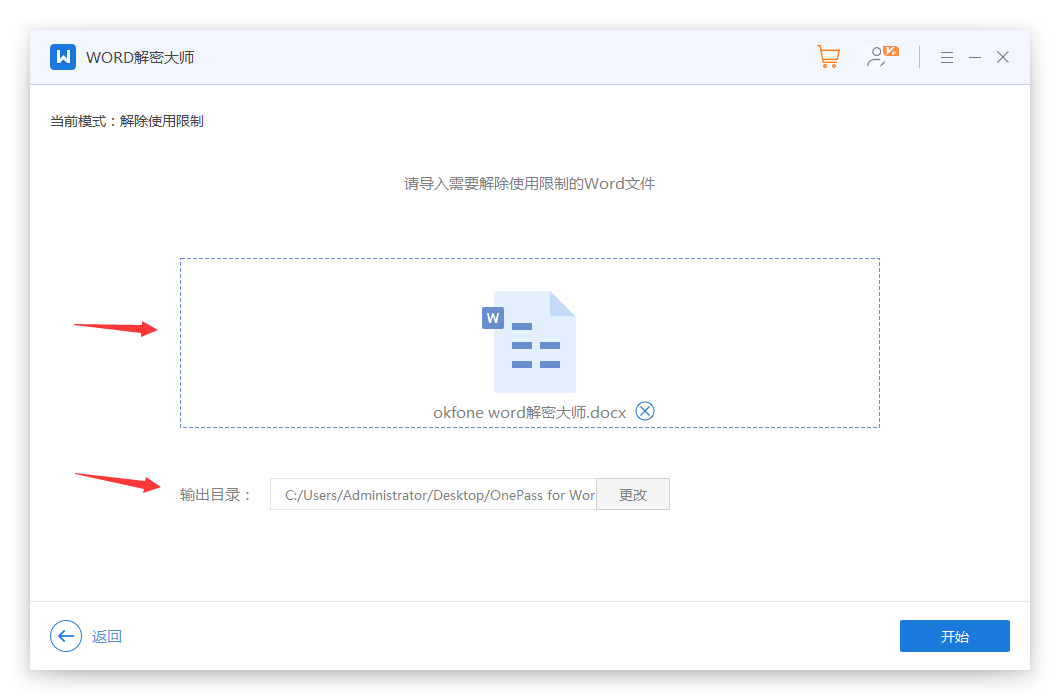Click the Word document file icon
Image resolution: width=1060 pixels, height=700 pixels.
pyautogui.click(x=530, y=342)
